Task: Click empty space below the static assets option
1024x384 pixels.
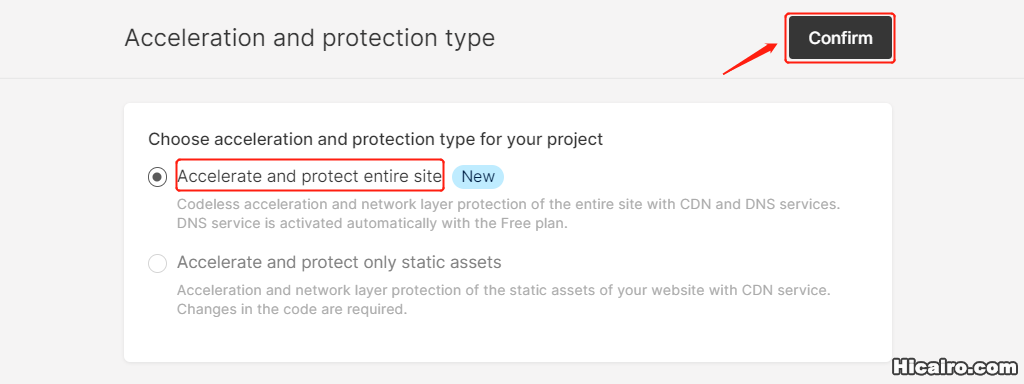Action: click(x=507, y=340)
